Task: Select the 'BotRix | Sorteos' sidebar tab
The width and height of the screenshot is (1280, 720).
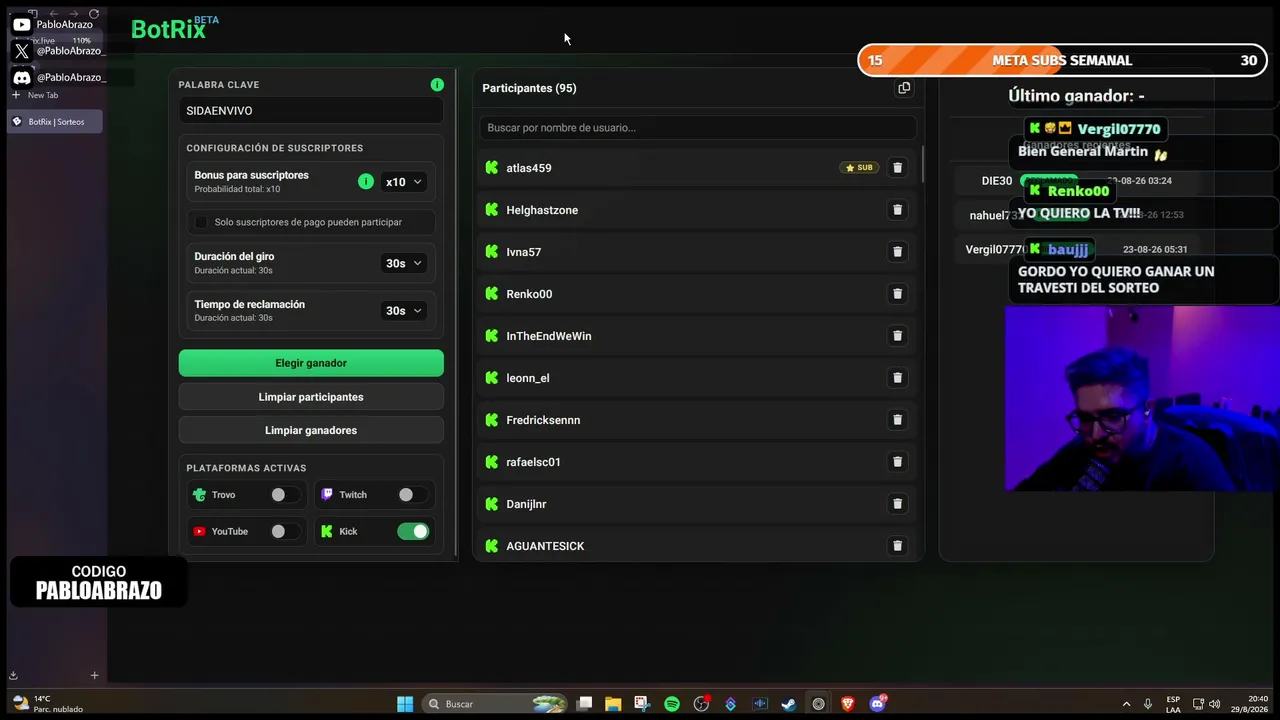Action: click(55, 122)
